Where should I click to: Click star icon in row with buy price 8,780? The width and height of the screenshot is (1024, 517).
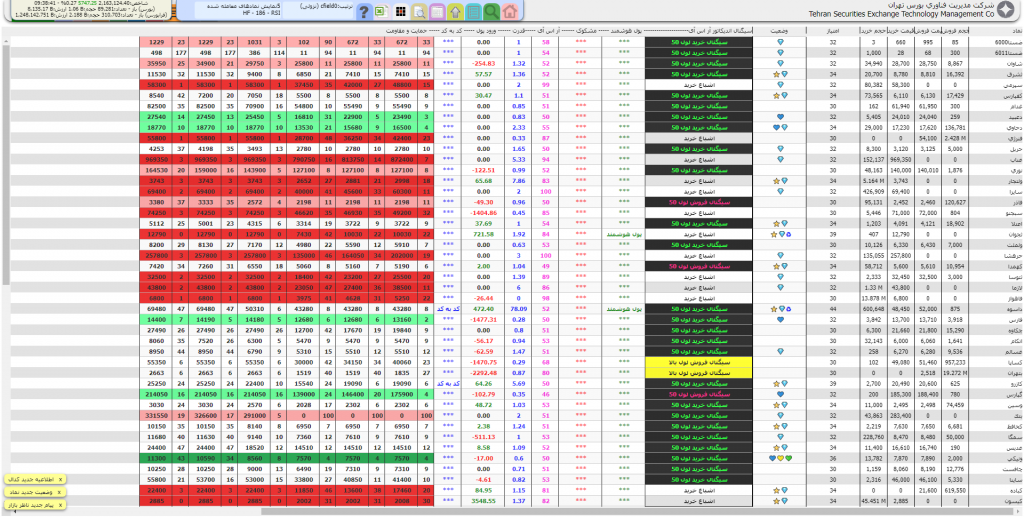click(x=776, y=74)
